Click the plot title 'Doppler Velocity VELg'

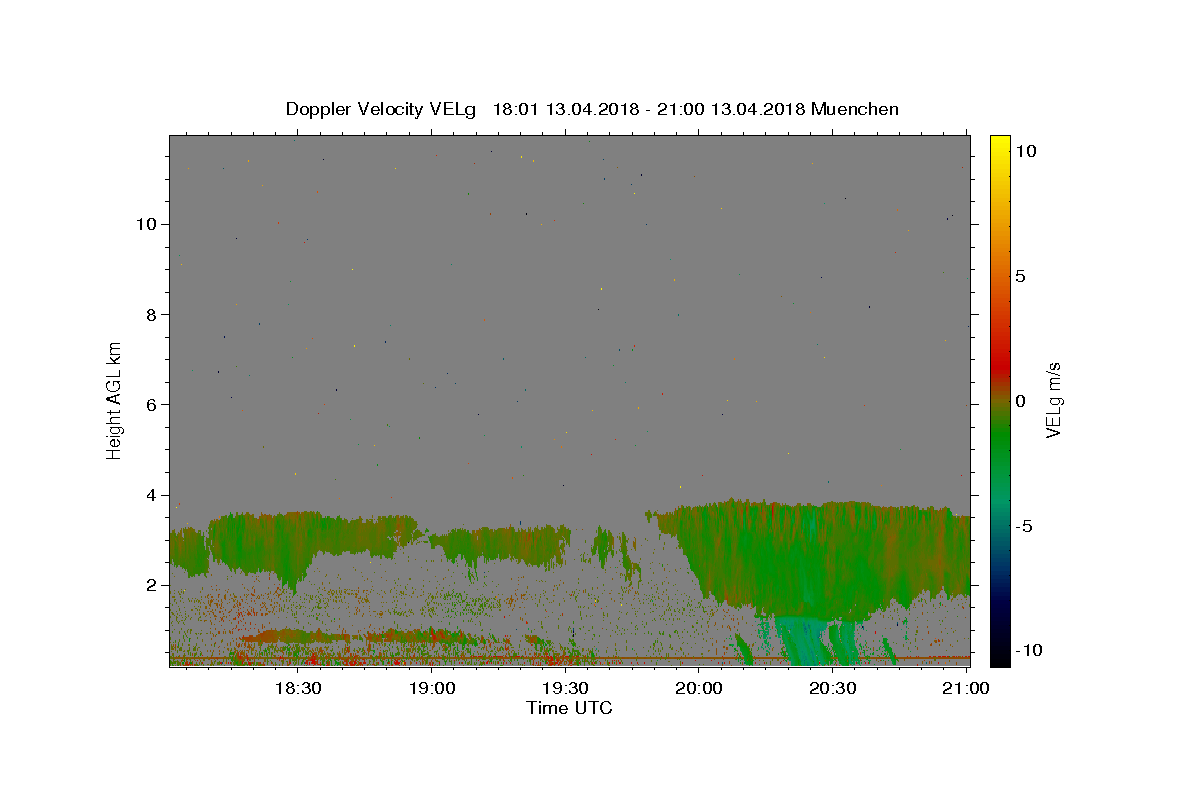click(x=381, y=109)
